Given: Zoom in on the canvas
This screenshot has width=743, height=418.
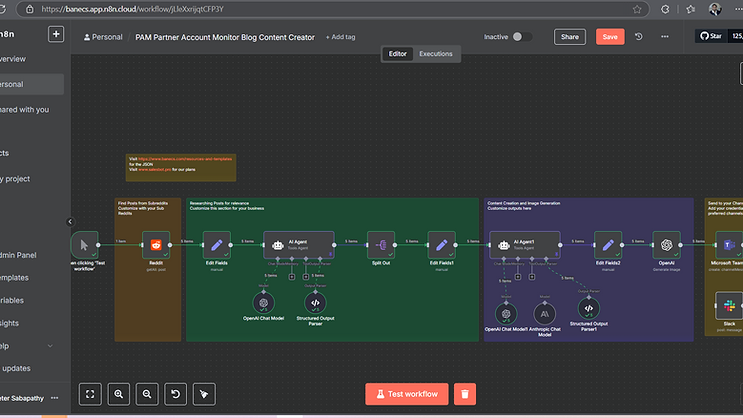Looking at the screenshot, I should (118, 394).
